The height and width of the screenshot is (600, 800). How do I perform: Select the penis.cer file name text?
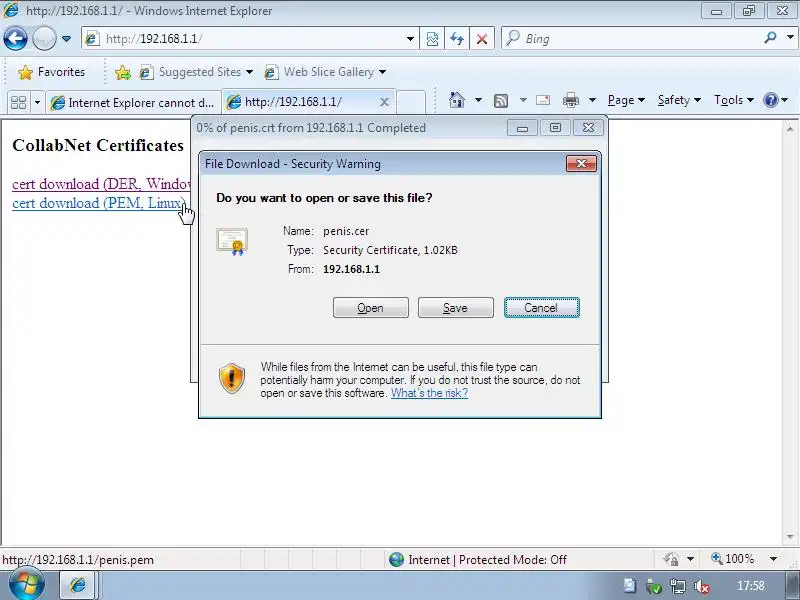tap(346, 231)
